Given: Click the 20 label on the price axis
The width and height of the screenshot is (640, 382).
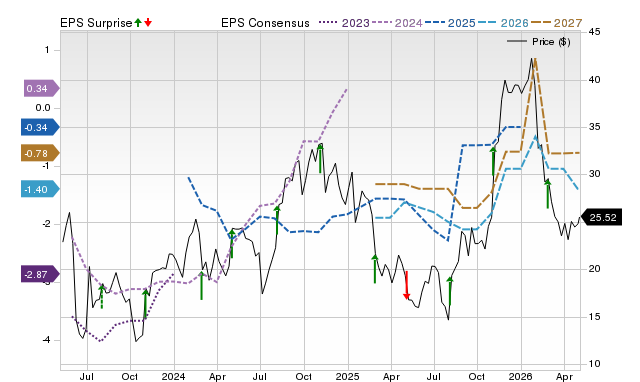Looking at the screenshot, I should (594, 269).
